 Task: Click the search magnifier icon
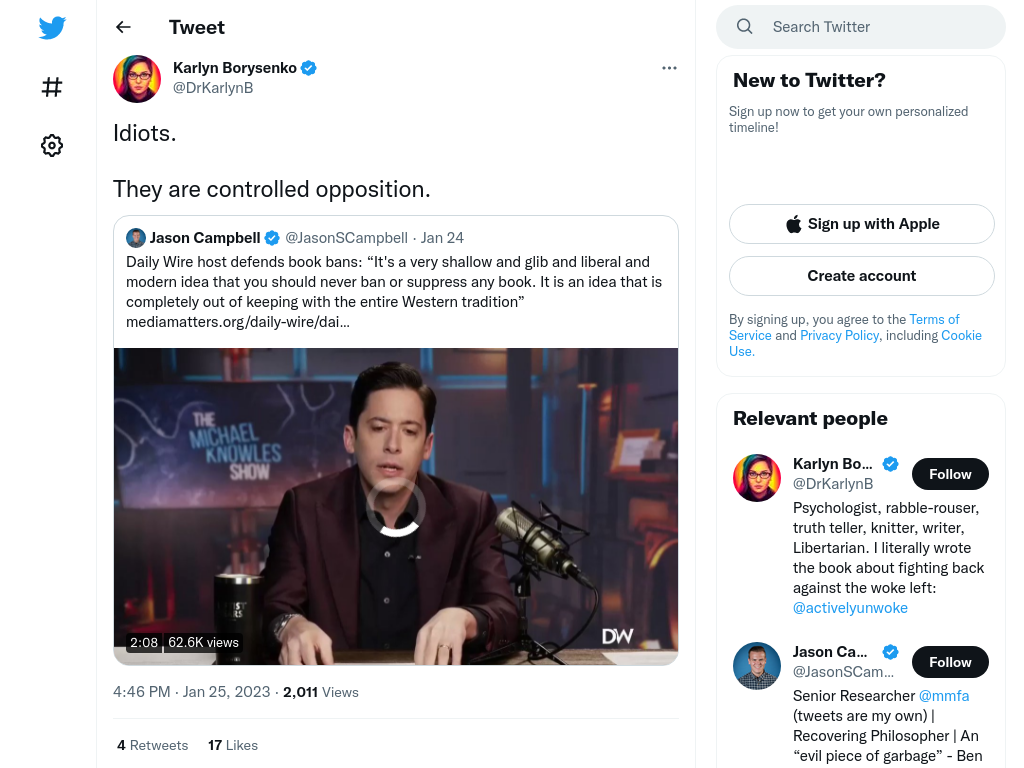tap(744, 27)
